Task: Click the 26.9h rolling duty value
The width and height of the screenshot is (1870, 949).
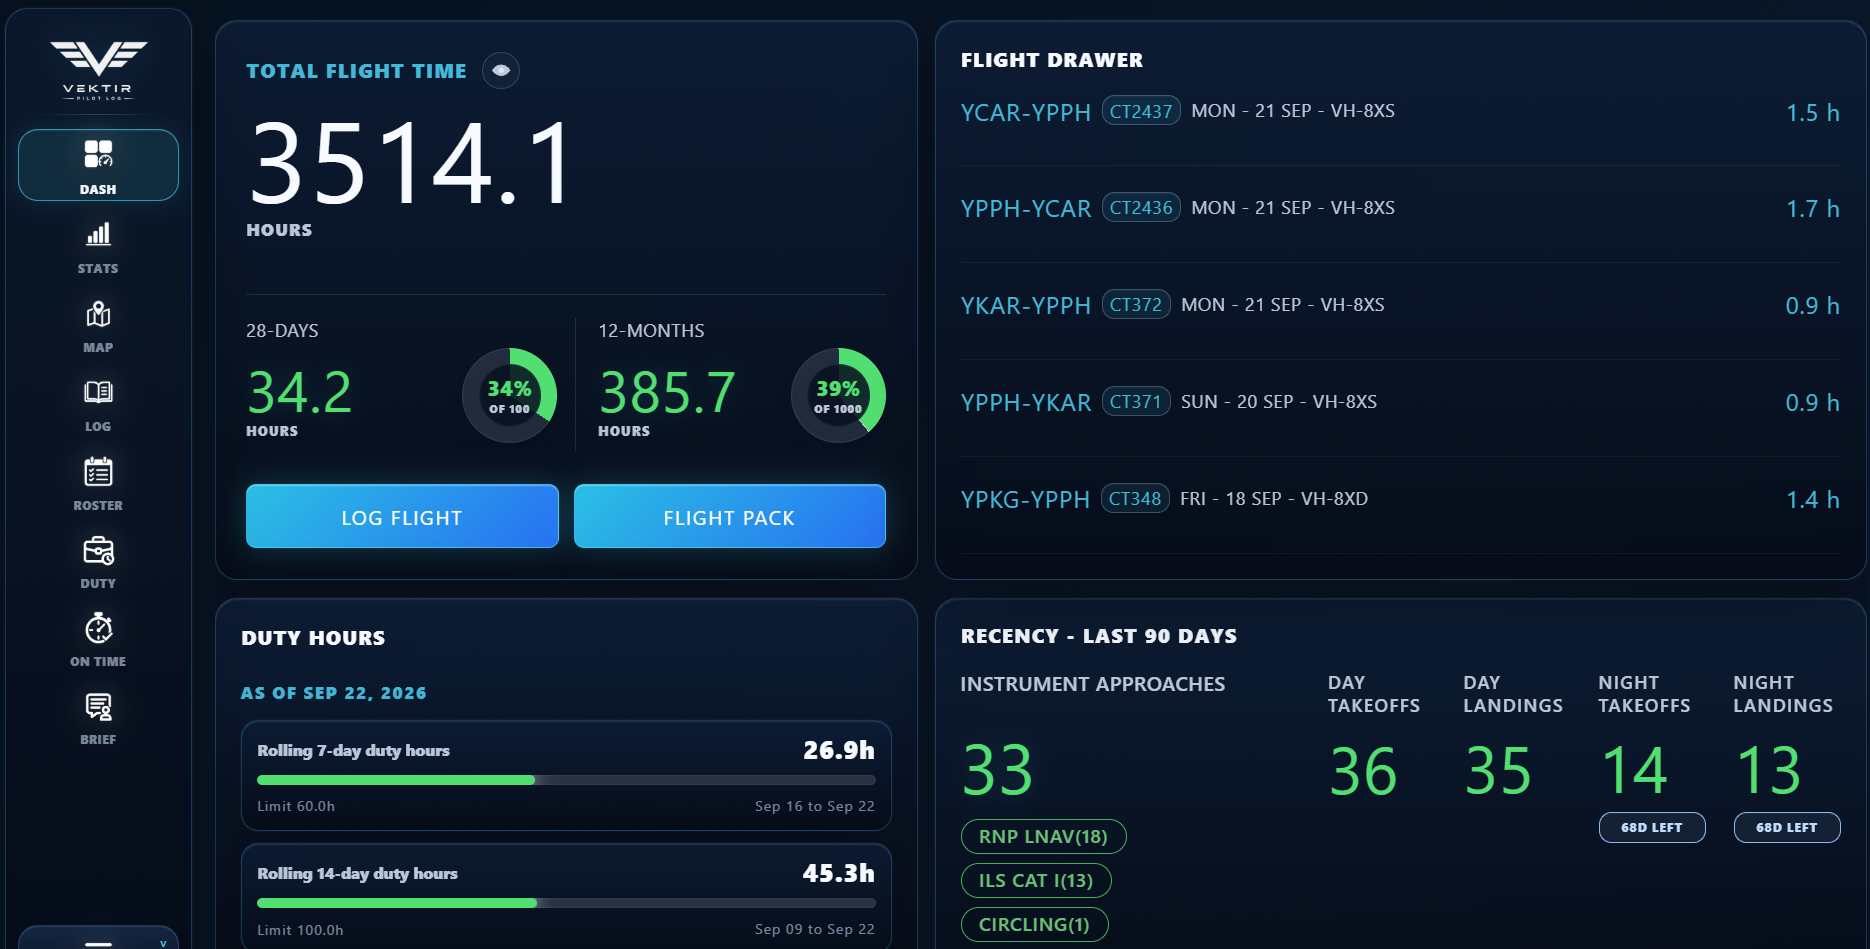Action: click(x=839, y=750)
